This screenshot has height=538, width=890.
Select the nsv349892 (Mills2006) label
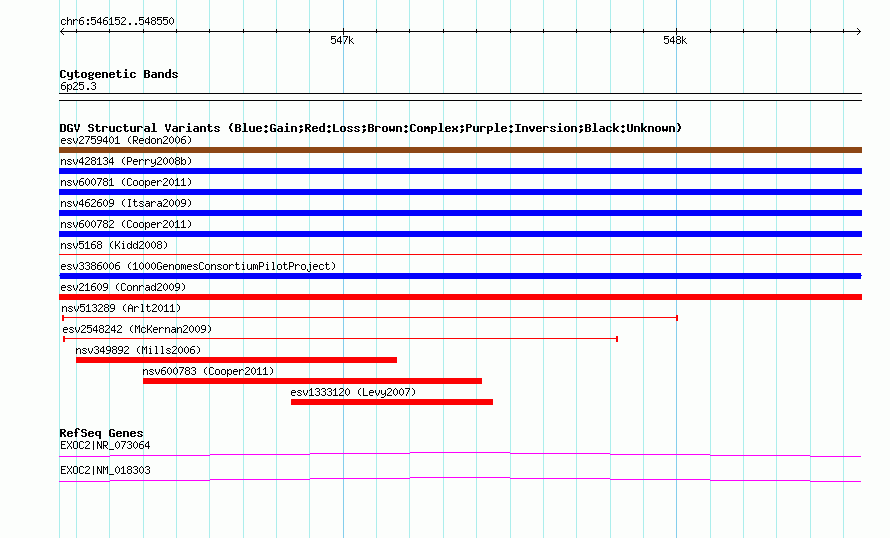point(138,350)
